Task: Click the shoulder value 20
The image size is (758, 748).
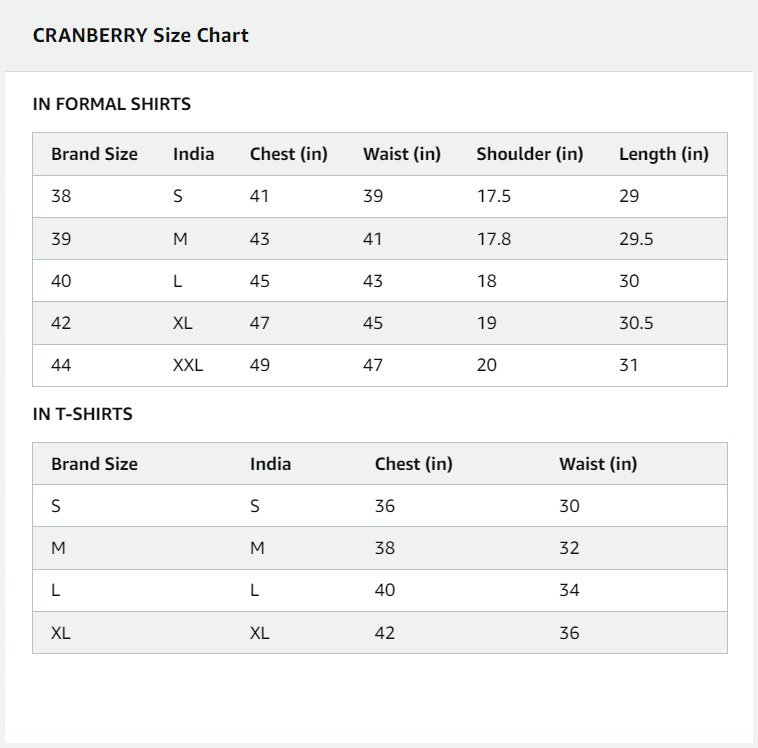Action: point(487,365)
